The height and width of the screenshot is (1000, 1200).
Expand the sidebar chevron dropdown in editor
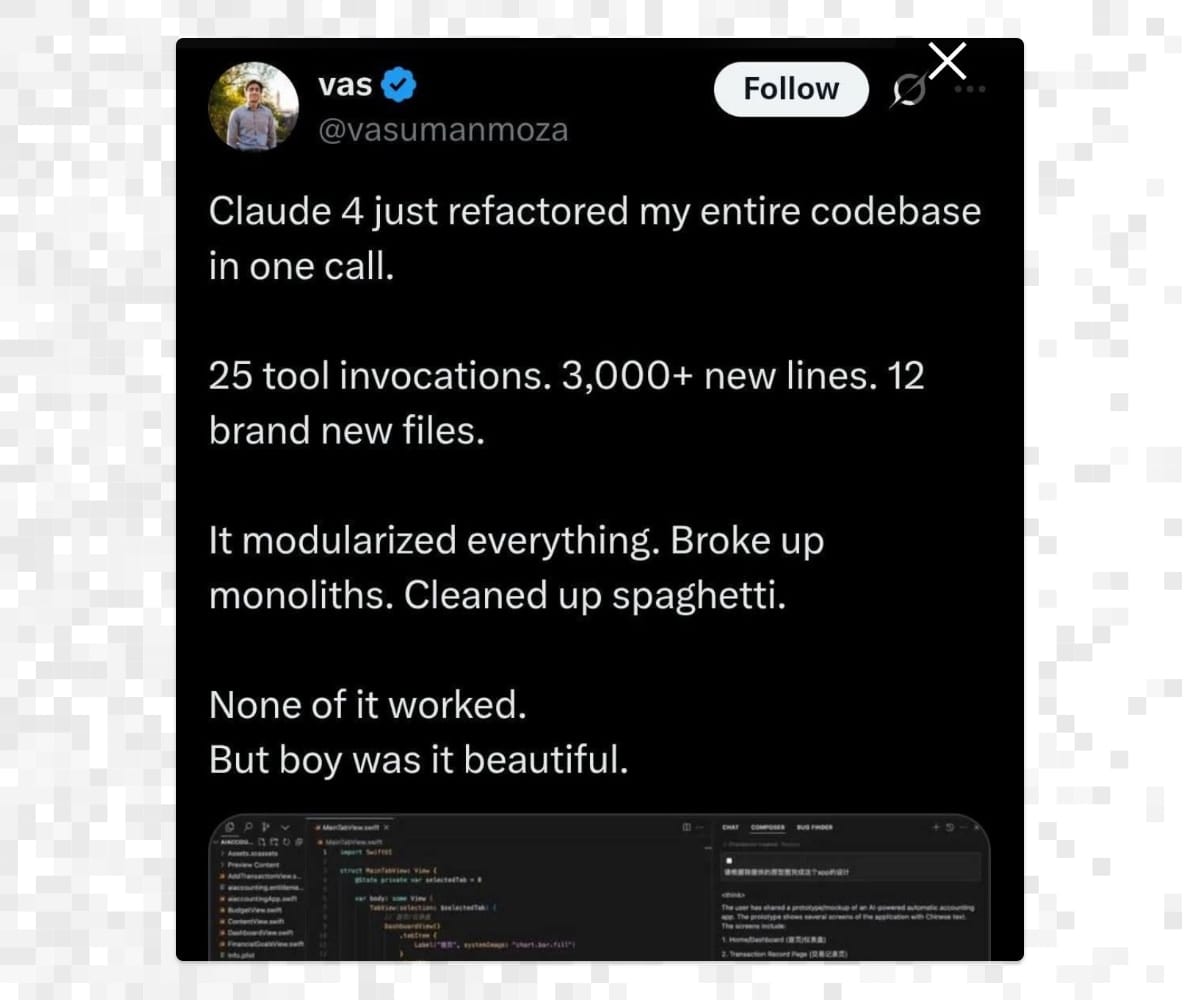(x=285, y=827)
